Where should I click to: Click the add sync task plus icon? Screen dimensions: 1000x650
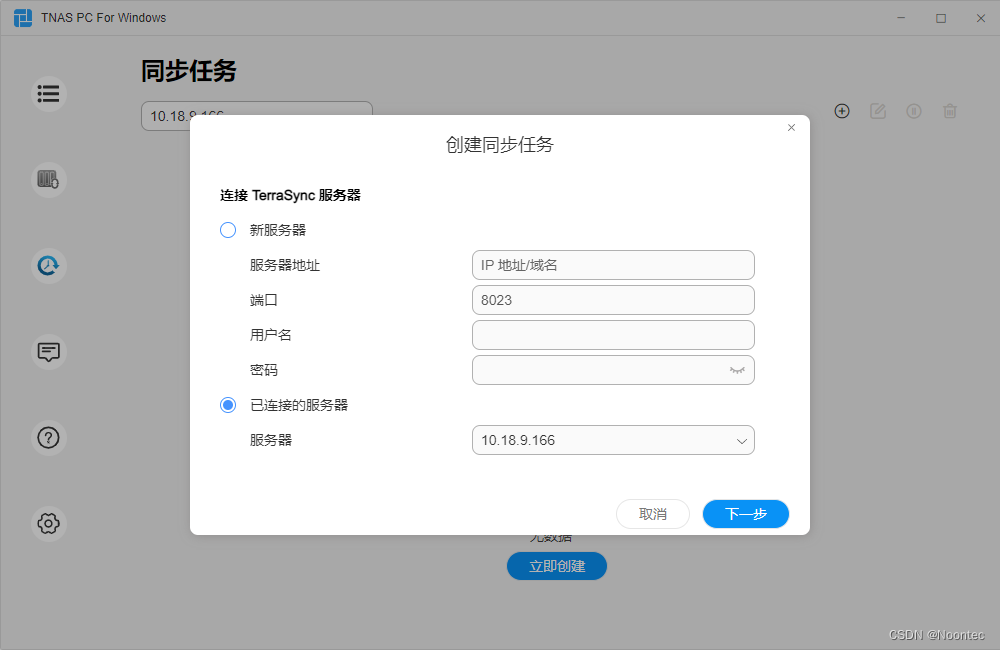[x=842, y=111]
